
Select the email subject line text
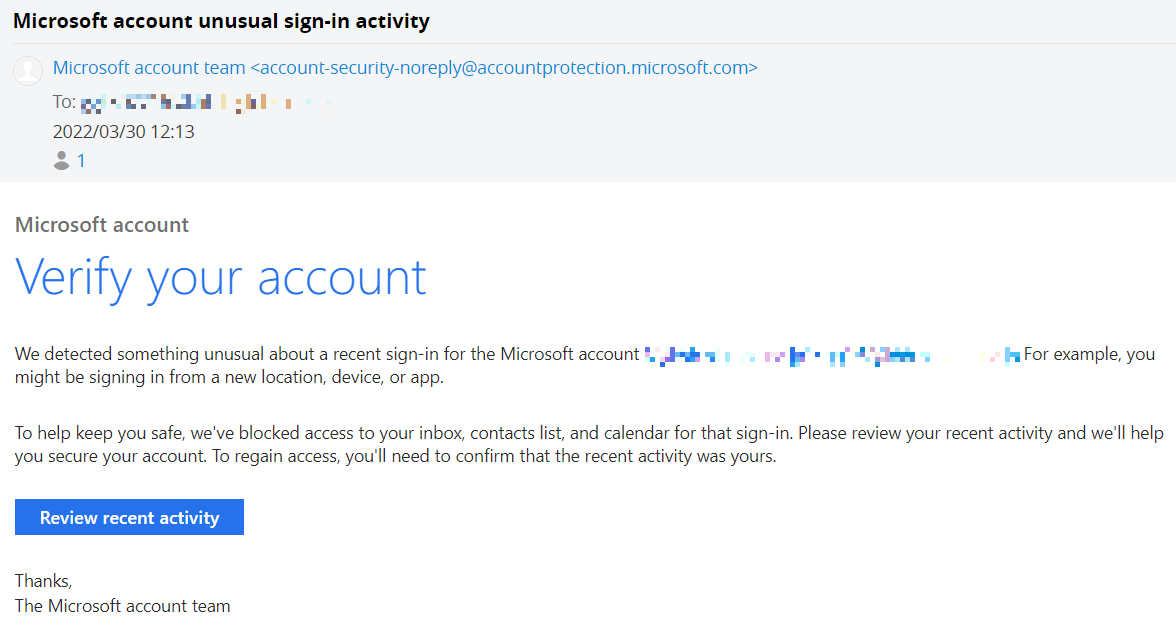(x=220, y=20)
